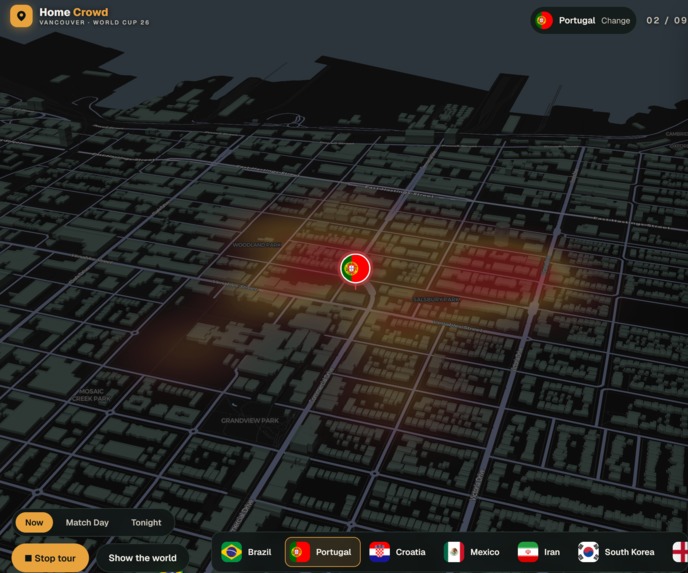Click the Portugal flag marker on the map
Screen dimensions: 688x573
[x=355, y=268]
